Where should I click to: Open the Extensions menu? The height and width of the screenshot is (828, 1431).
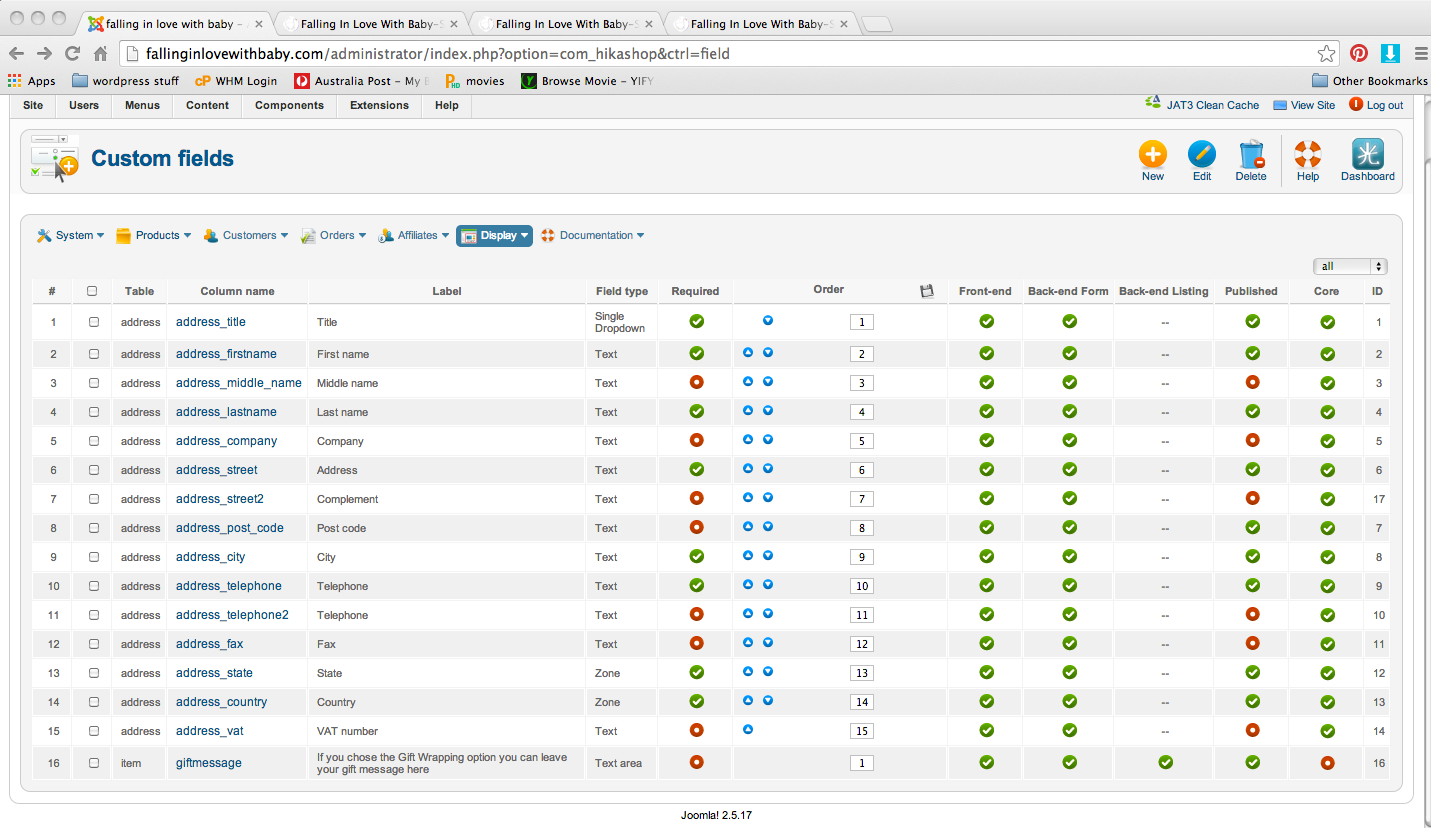pos(379,105)
